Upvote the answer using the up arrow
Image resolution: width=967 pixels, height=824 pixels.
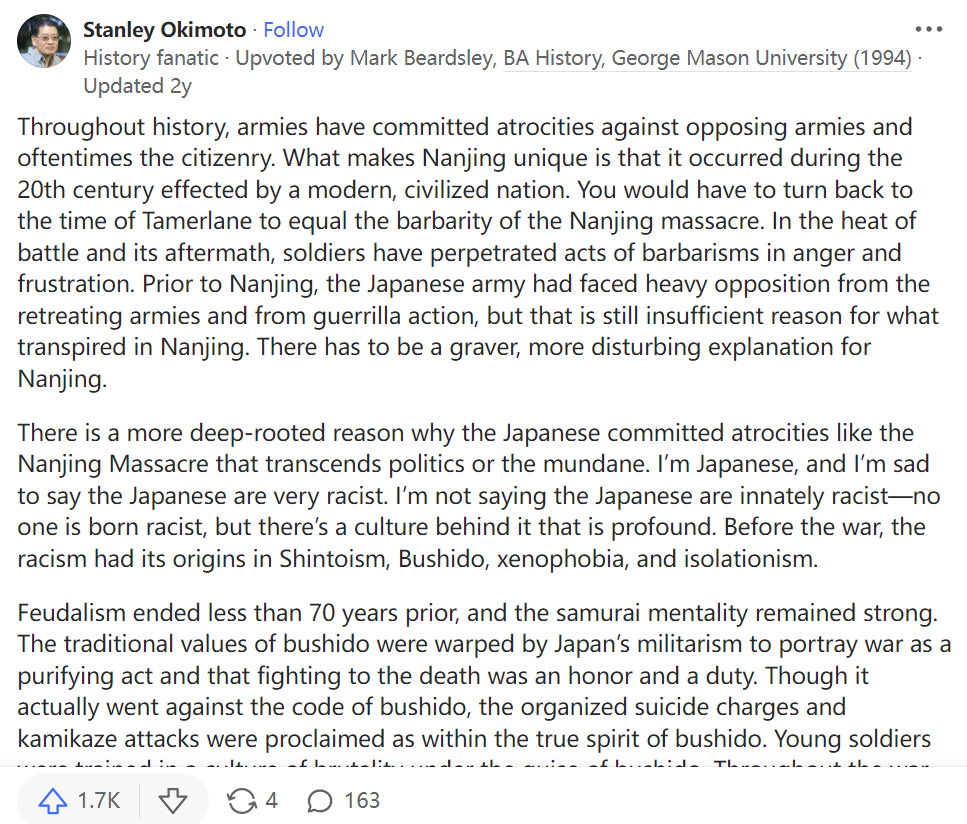click(53, 800)
